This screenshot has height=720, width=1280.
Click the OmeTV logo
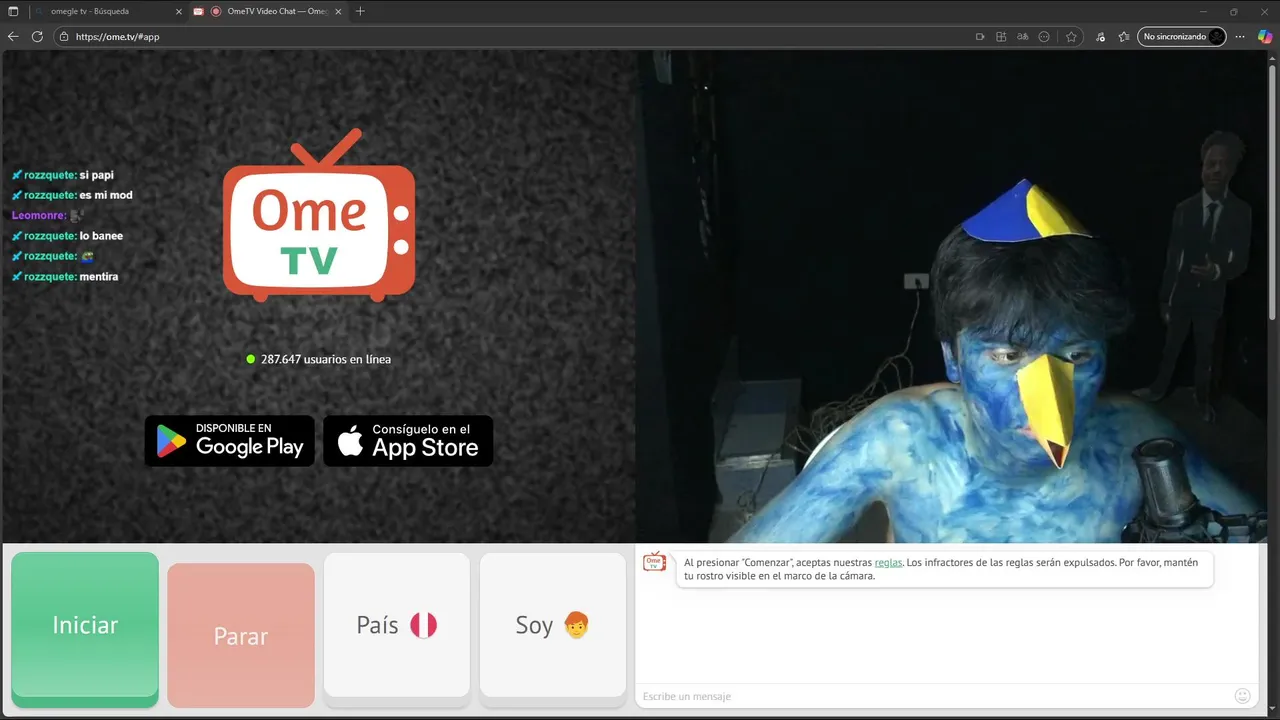[319, 215]
